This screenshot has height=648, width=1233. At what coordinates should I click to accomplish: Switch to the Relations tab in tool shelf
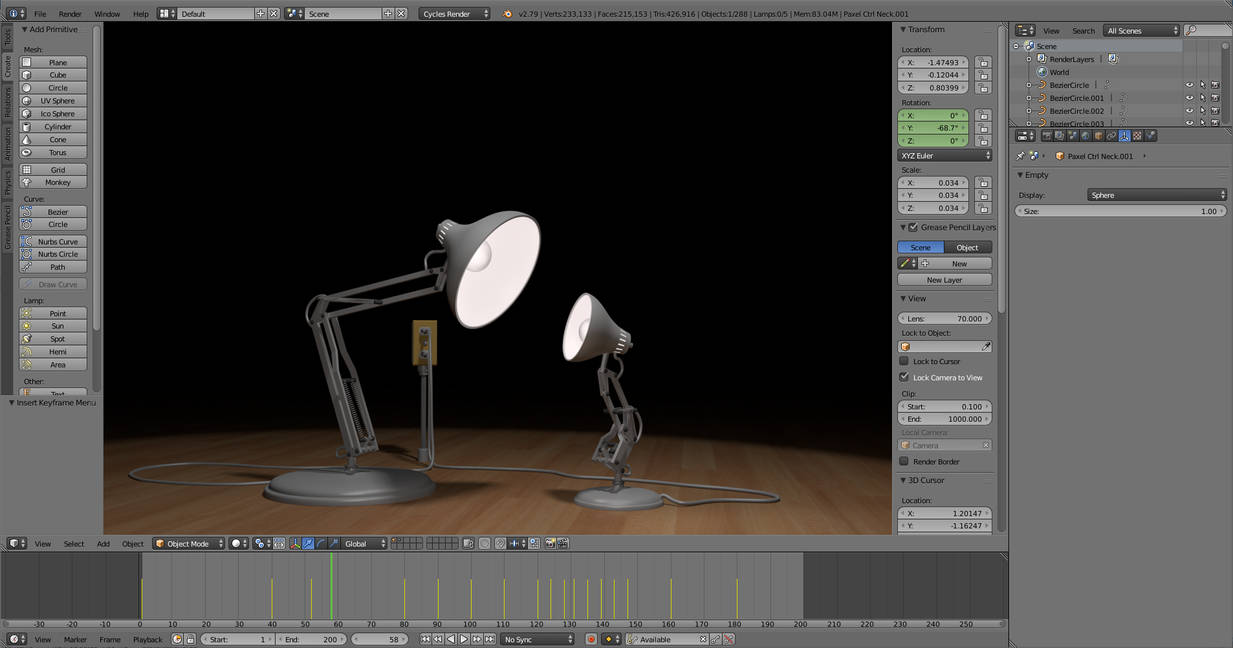point(7,101)
